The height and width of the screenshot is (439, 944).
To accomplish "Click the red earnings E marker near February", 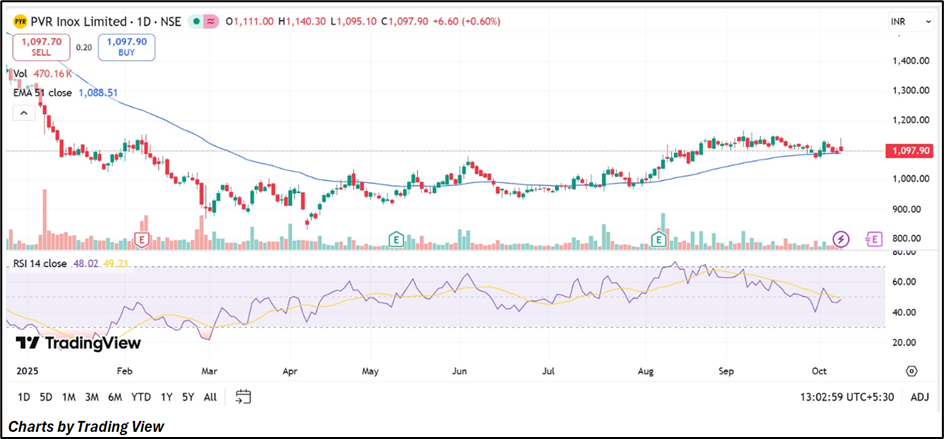I will [142, 239].
